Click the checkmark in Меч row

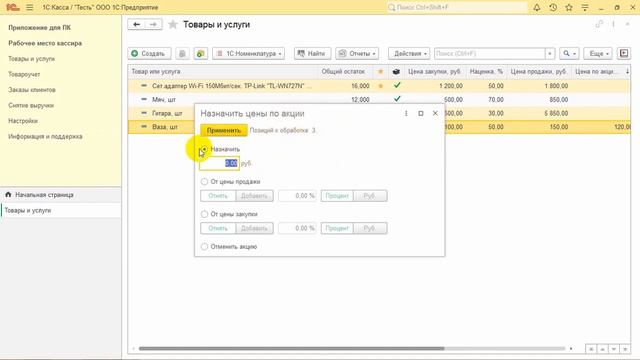pos(397,99)
